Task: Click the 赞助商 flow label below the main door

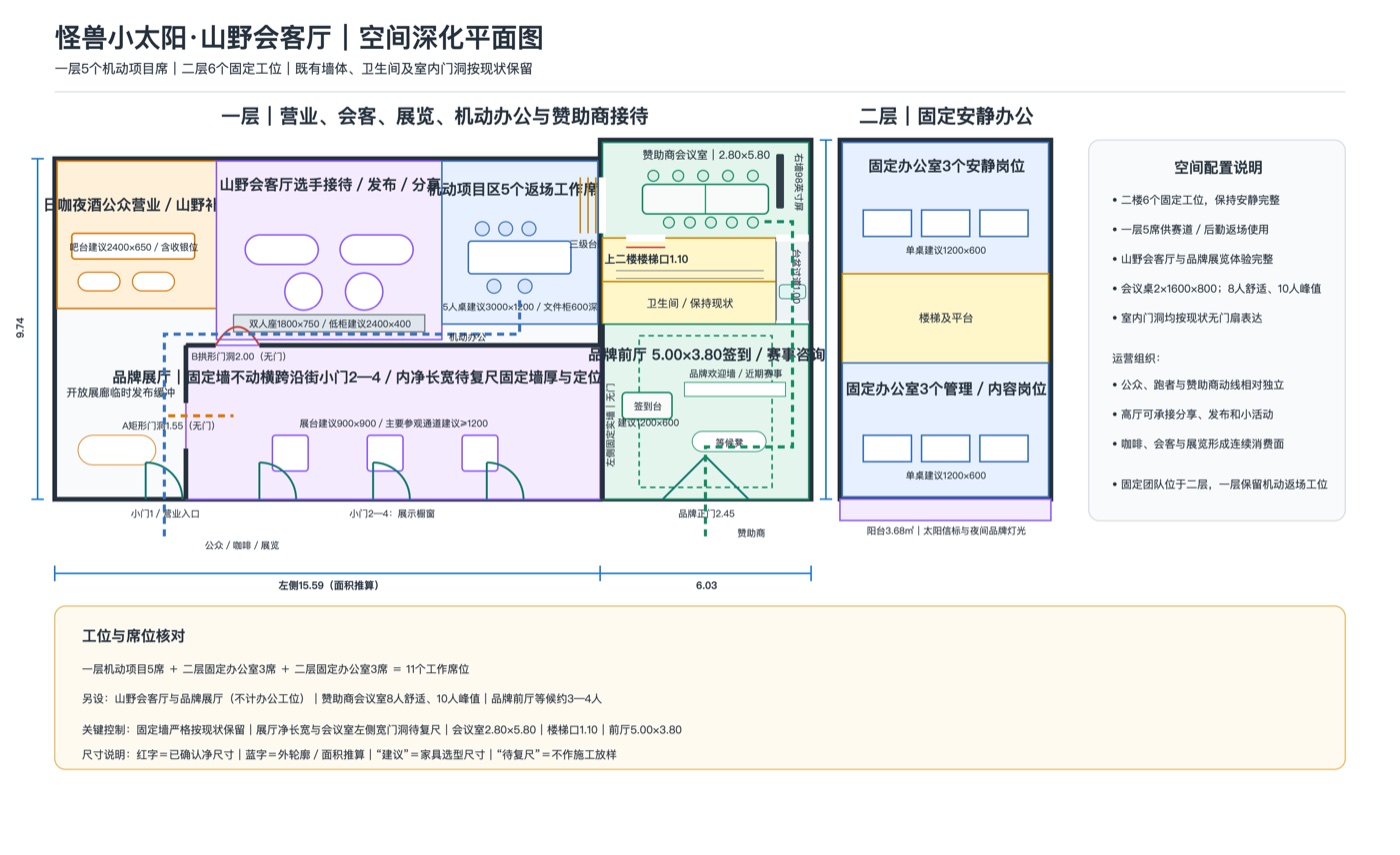Action: (x=751, y=534)
